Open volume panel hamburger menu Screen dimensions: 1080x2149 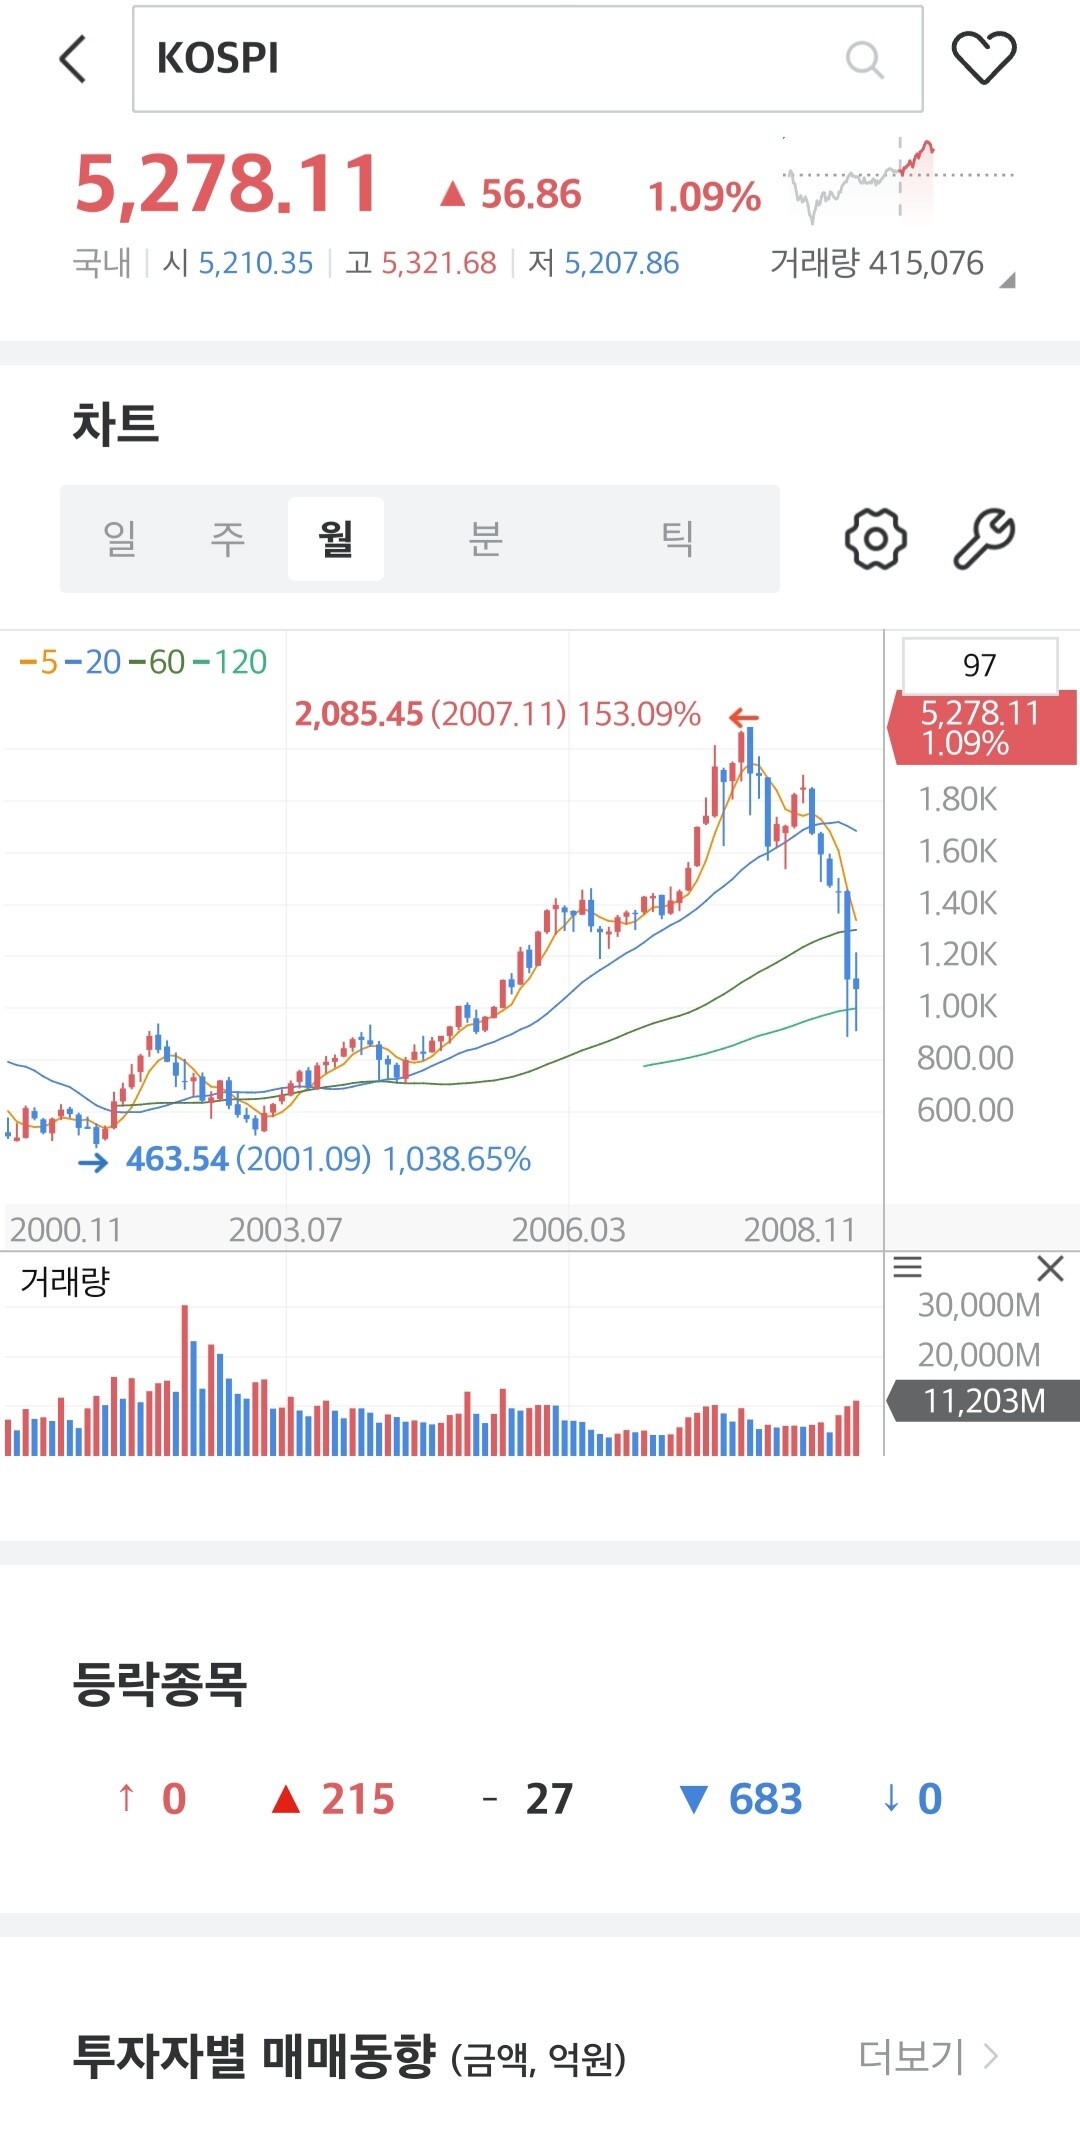click(907, 1268)
